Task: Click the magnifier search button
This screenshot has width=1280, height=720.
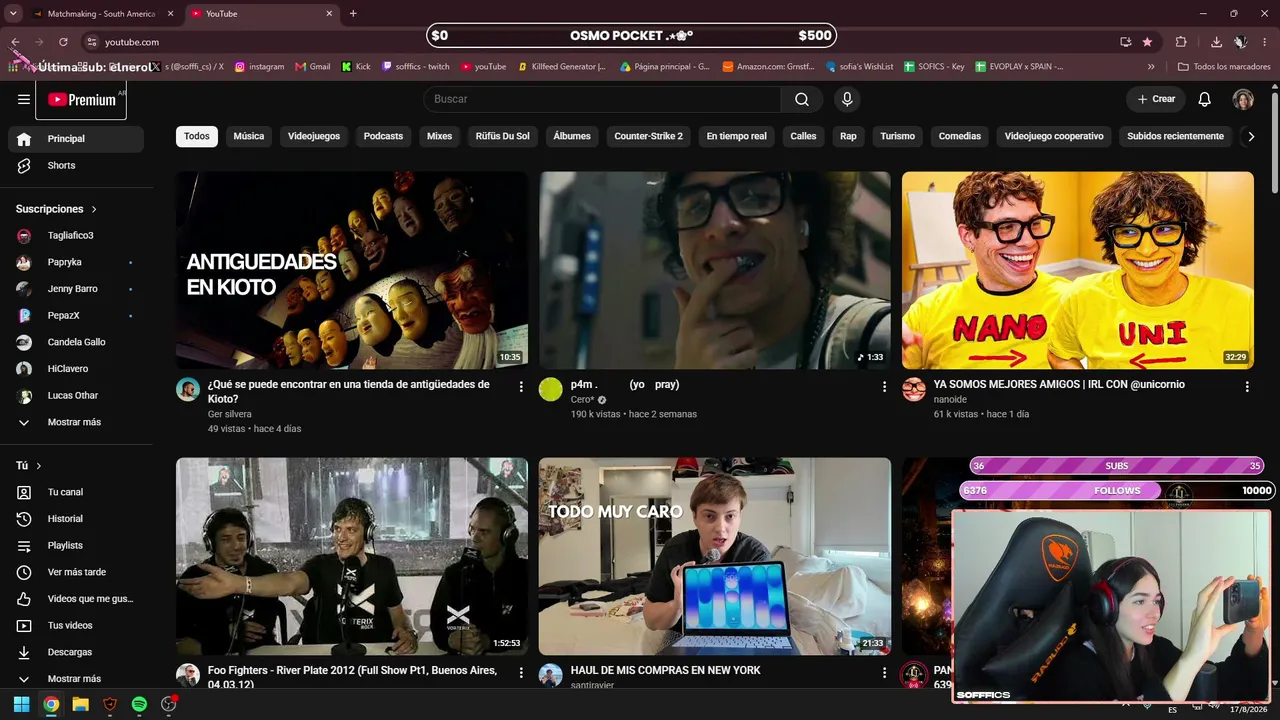Action: point(802,99)
